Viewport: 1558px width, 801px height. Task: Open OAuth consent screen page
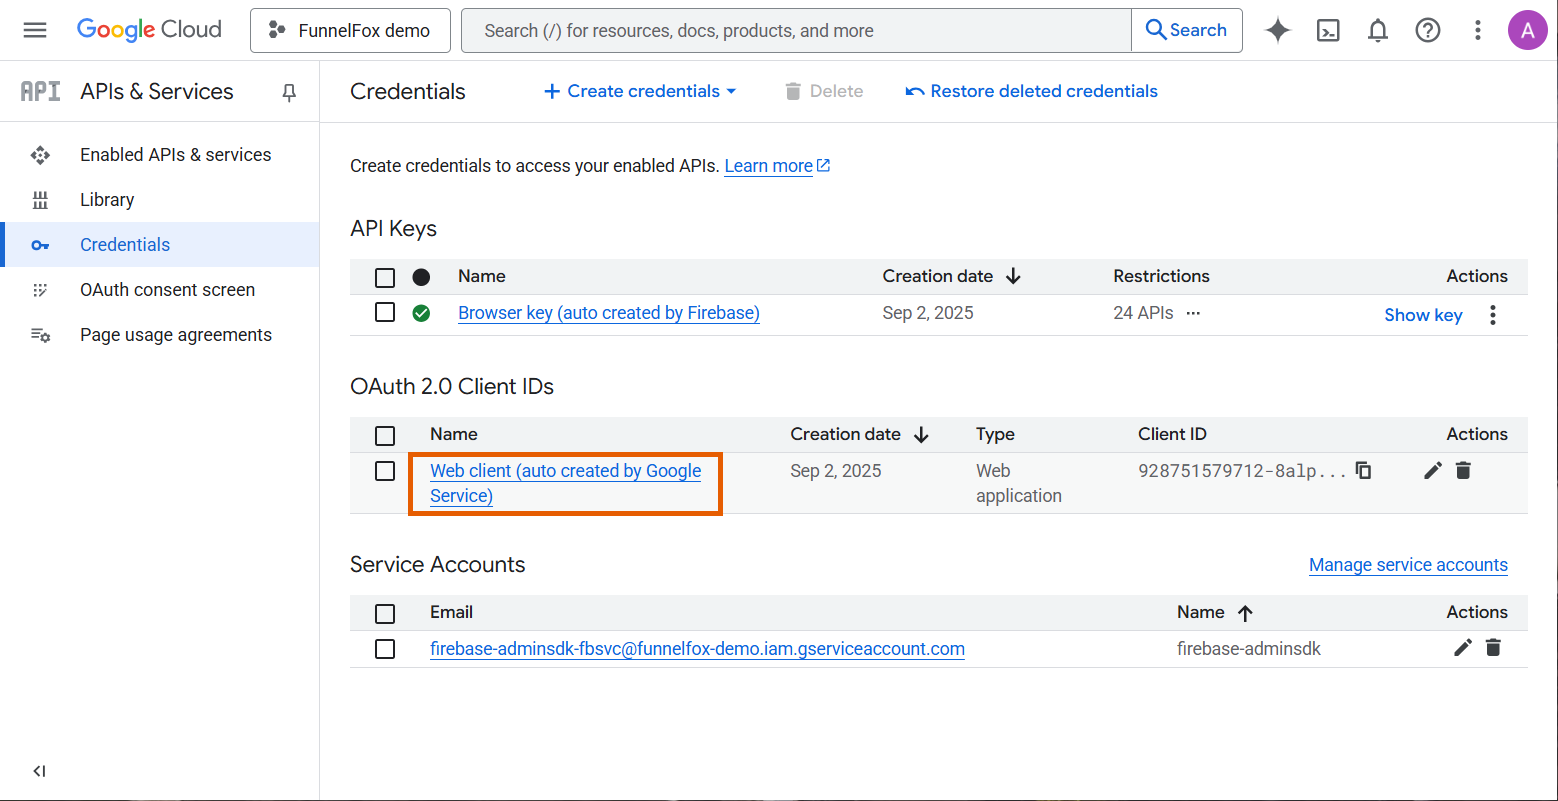[x=160, y=290]
